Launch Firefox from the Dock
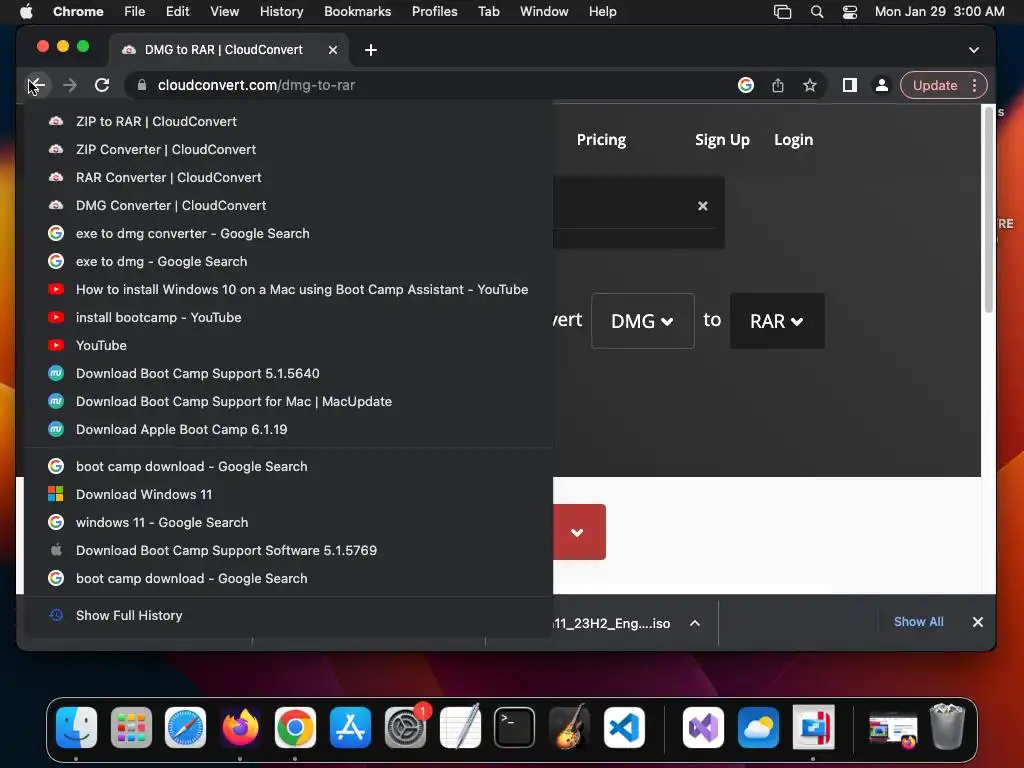 click(x=240, y=727)
